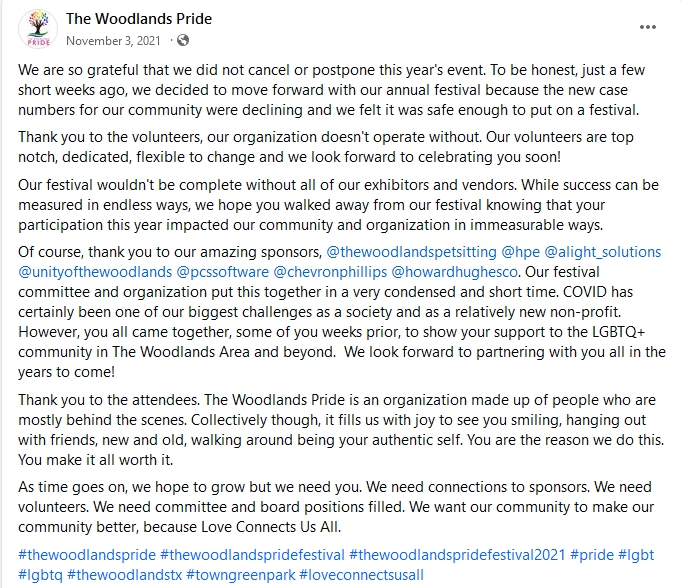Visit @unityofthewoodlands mention
The width and height of the screenshot is (682, 588).
(93, 271)
